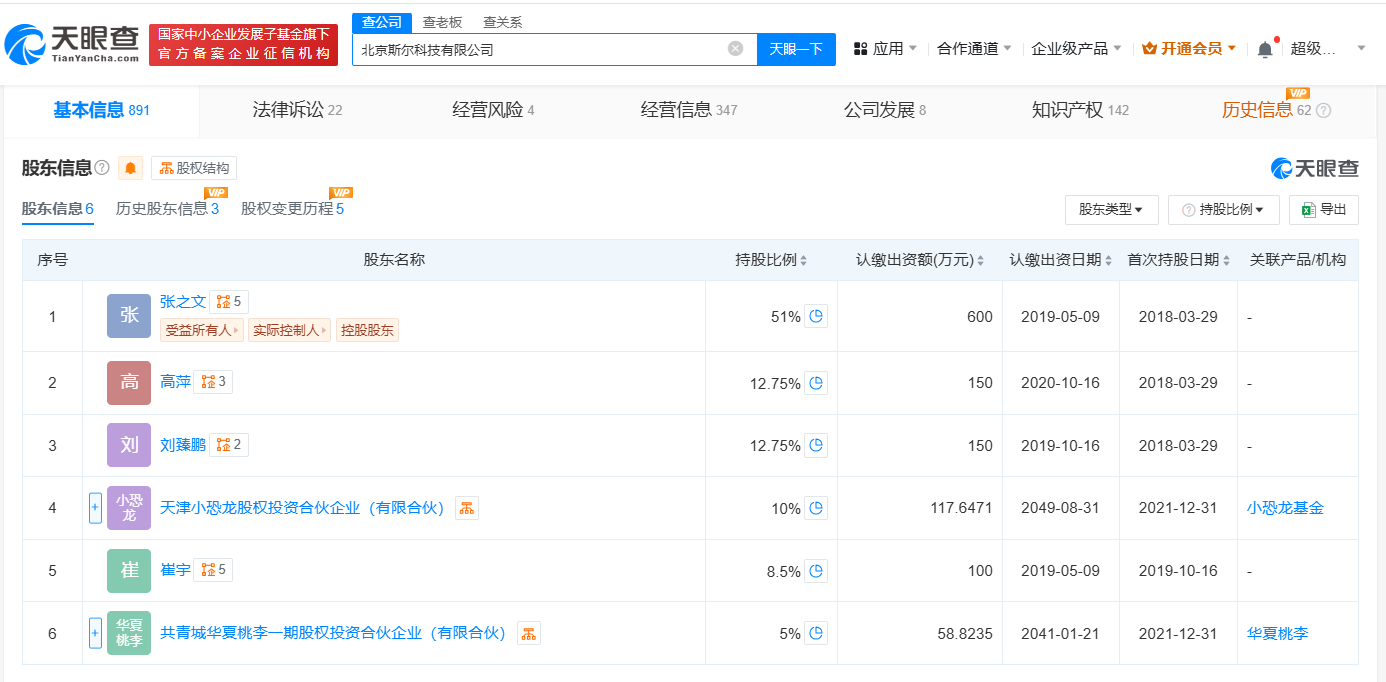Expand row 6 共青城华夏桃李 plus toggle

click(95, 633)
